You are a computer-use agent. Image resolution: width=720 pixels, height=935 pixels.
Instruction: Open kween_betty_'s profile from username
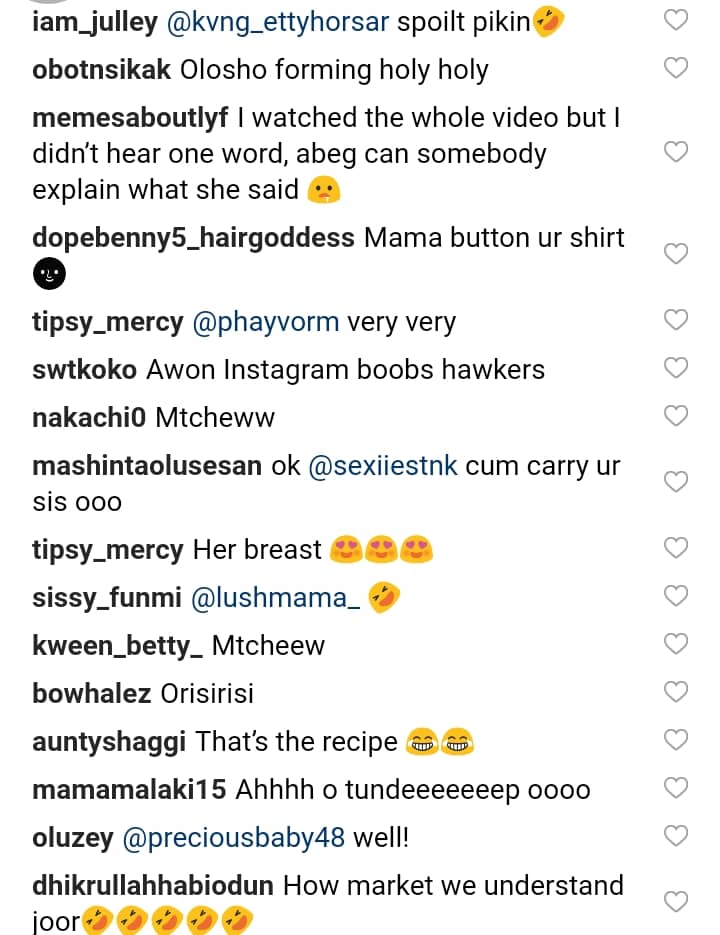118,645
